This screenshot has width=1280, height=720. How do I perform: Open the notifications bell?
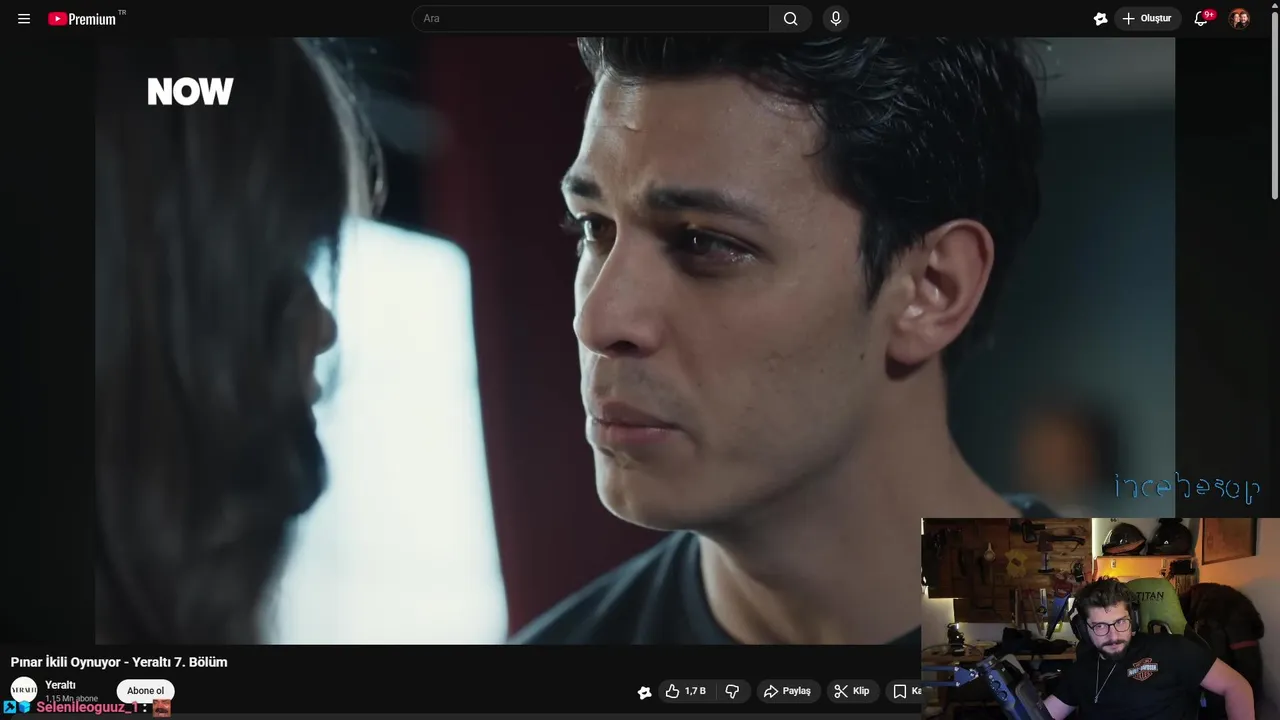[x=1201, y=18]
